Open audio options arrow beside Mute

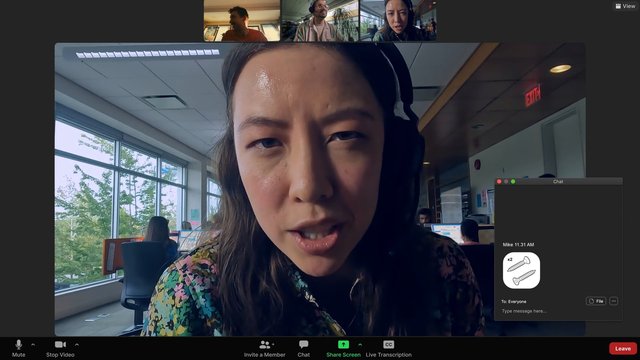[x=33, y=344]
